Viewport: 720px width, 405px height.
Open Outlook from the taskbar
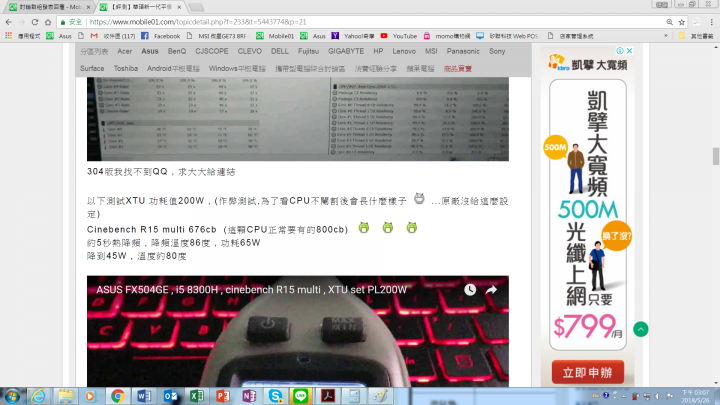[x=170, y=396]
